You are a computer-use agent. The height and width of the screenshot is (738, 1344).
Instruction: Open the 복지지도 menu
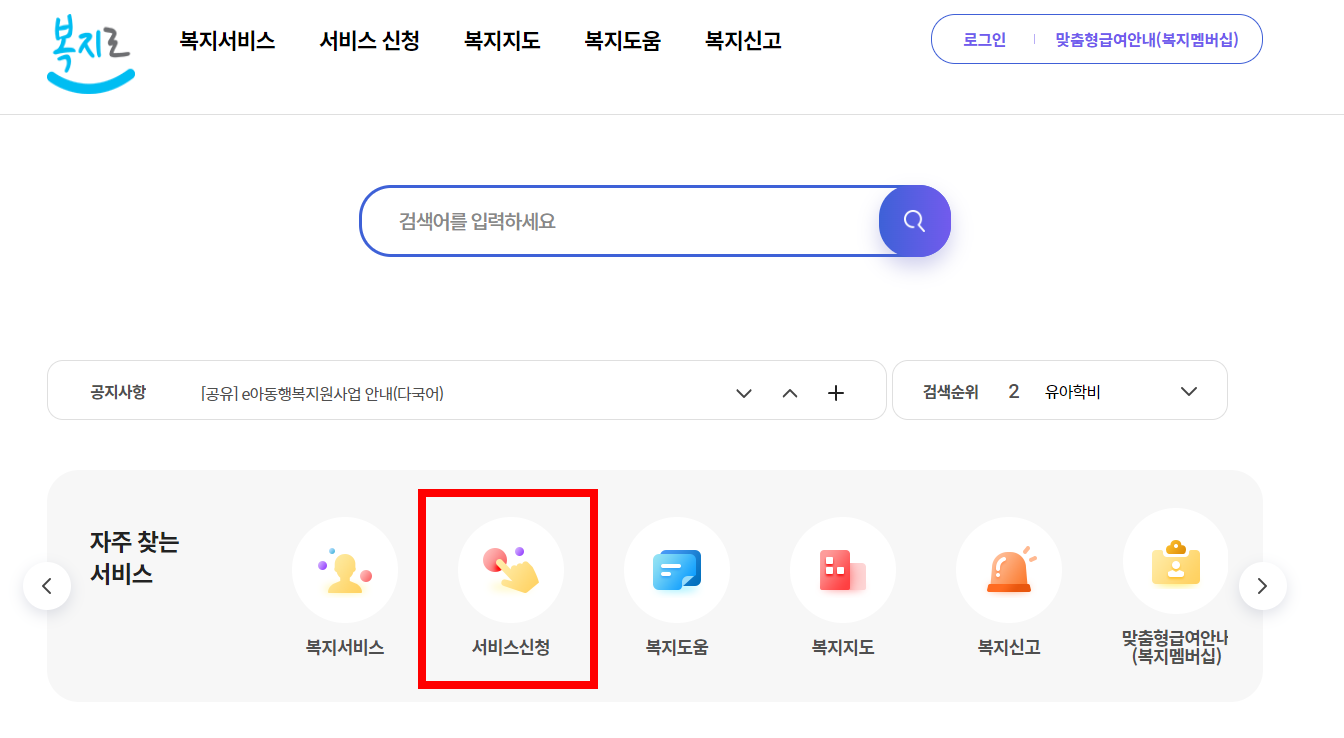click(501, 40)
